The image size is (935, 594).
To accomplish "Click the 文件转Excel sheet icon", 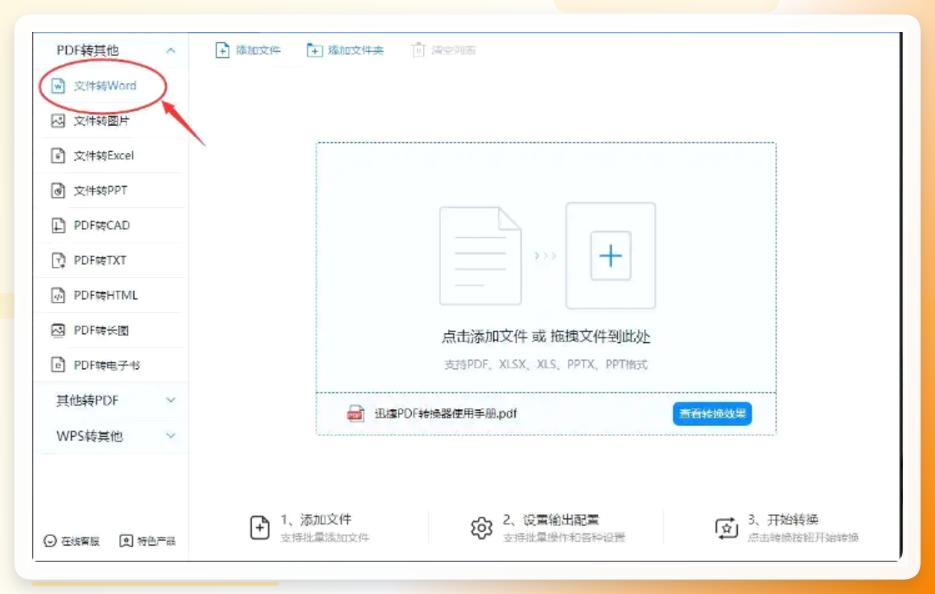I will (58, 156).
